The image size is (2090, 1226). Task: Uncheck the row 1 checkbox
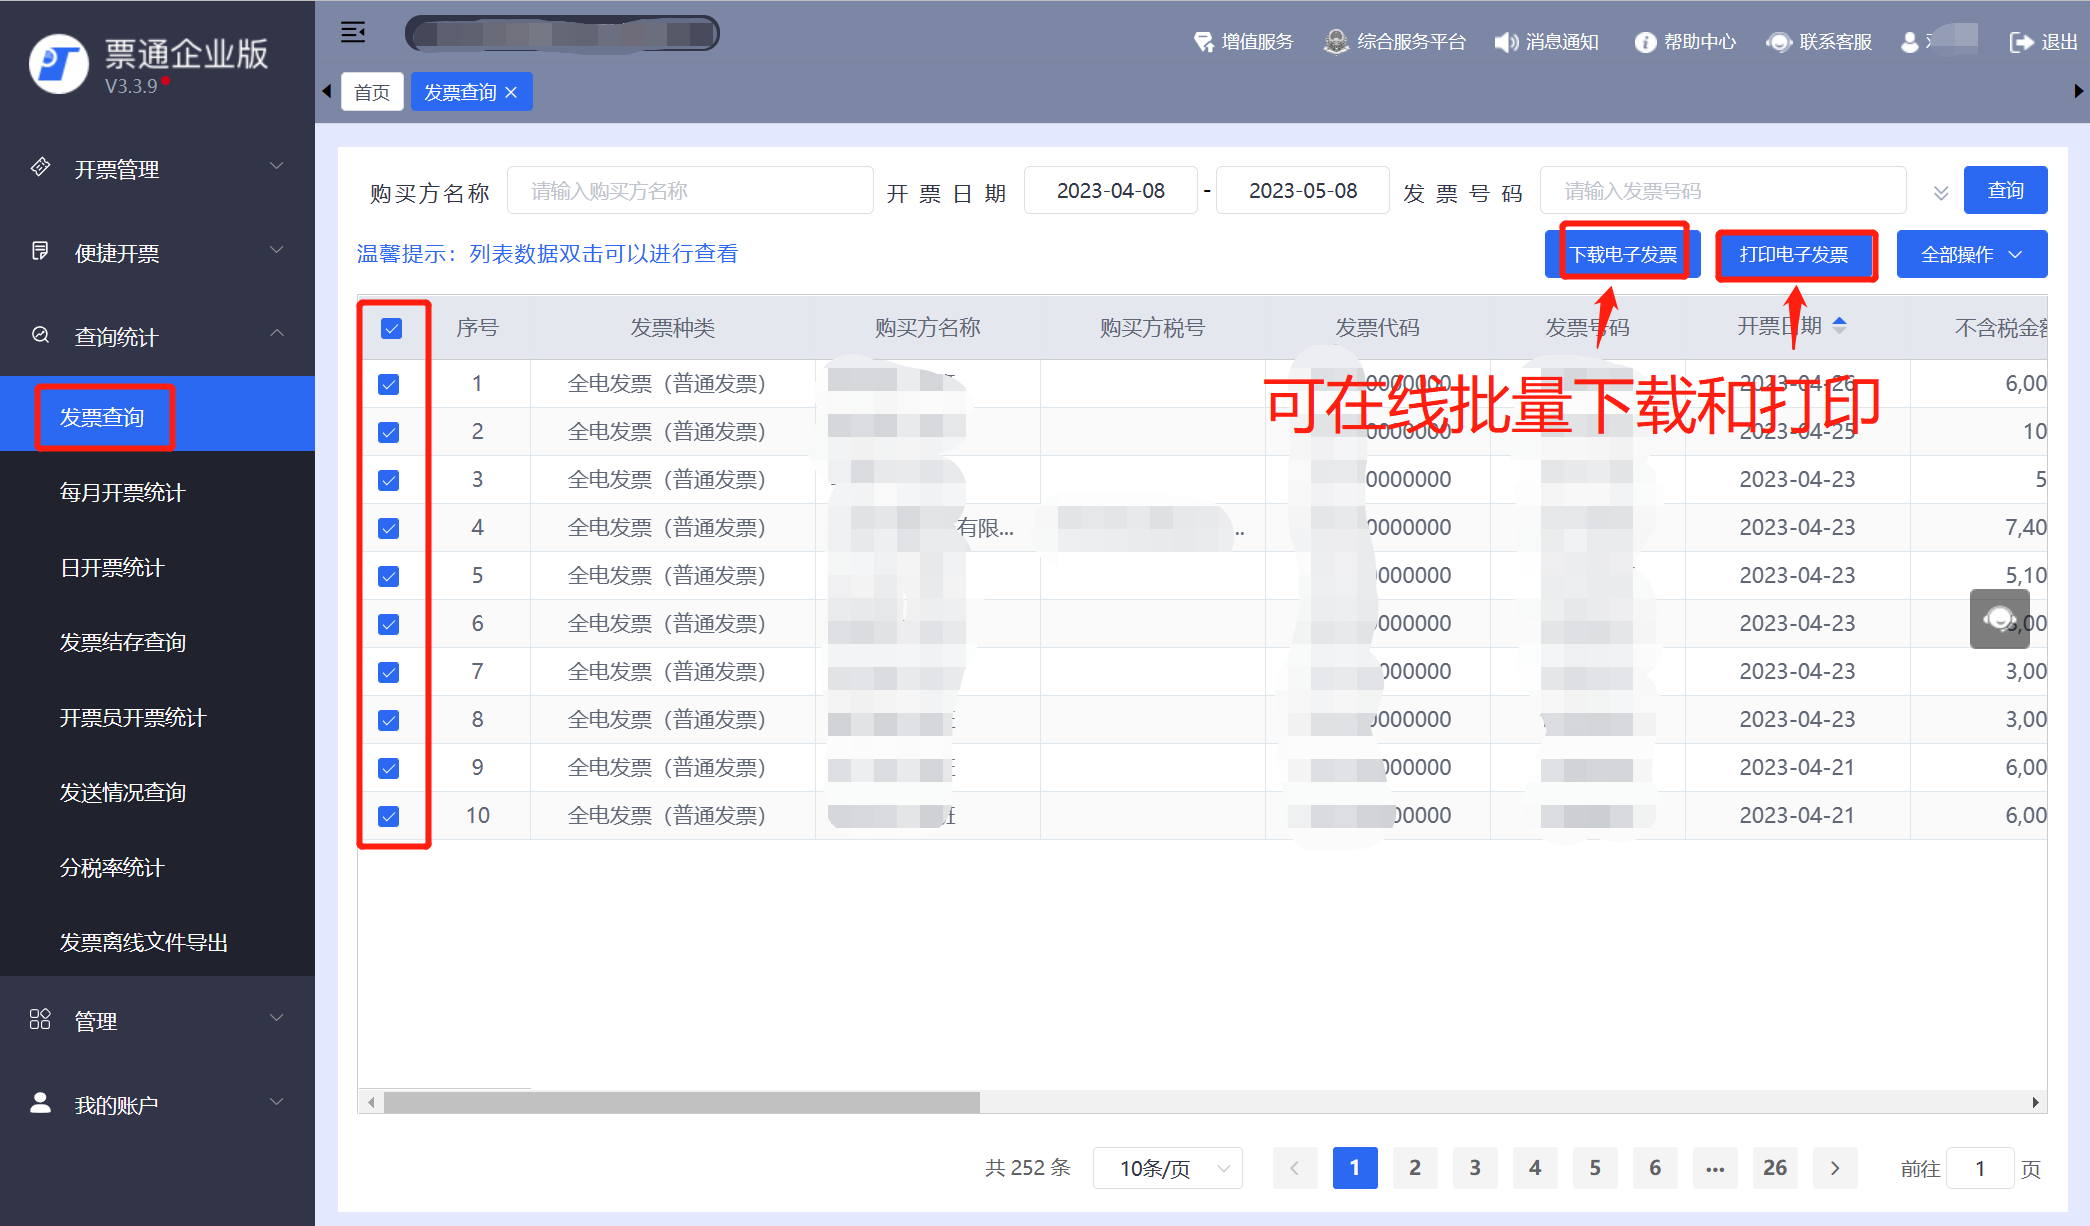tap(389, 384)
